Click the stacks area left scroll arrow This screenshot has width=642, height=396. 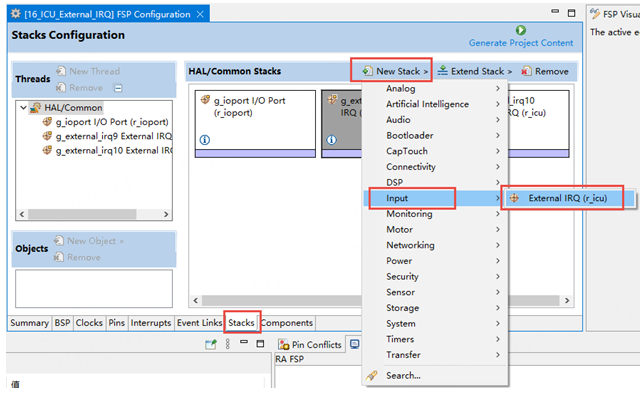[x=196, y=301]
